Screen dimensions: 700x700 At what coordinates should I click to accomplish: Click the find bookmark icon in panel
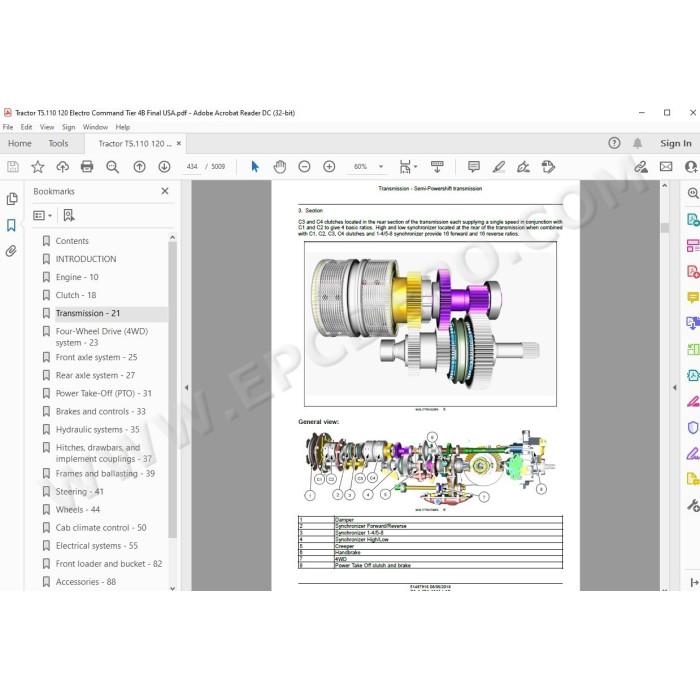69,216
